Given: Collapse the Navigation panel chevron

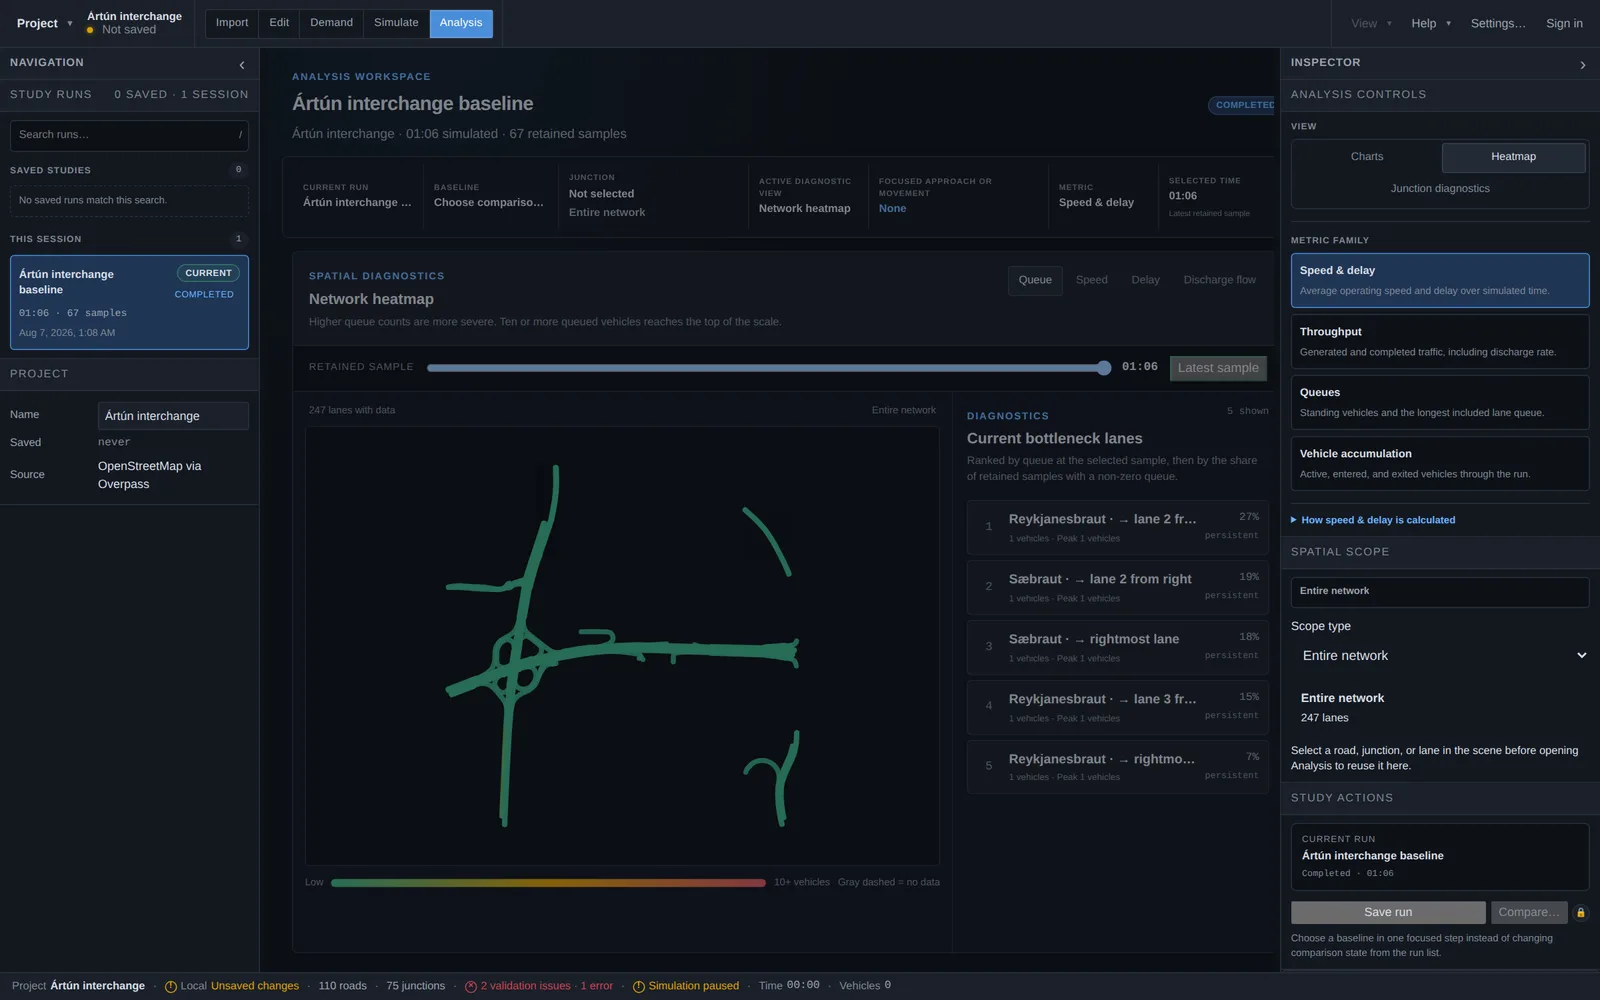Looking at the screenshot, I should point(242,65).
